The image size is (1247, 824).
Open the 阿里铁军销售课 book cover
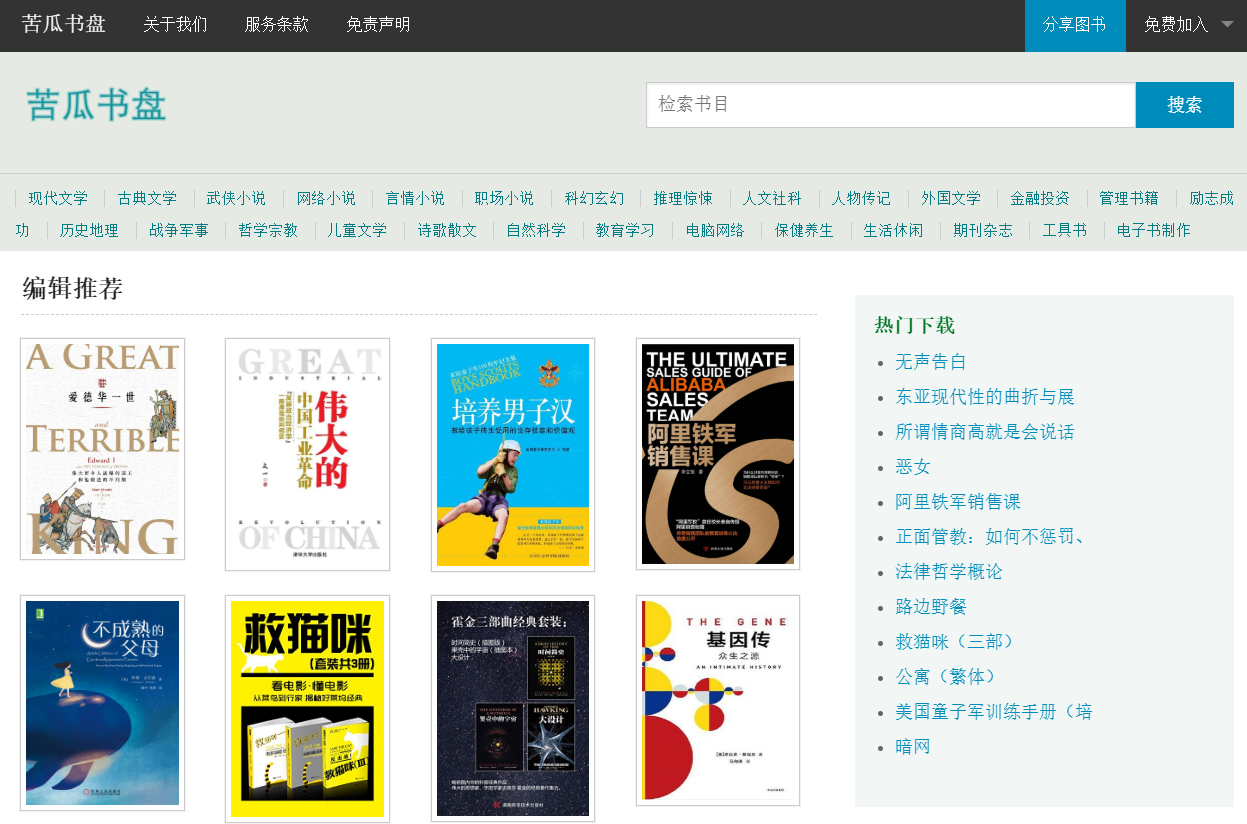(718, 454)
